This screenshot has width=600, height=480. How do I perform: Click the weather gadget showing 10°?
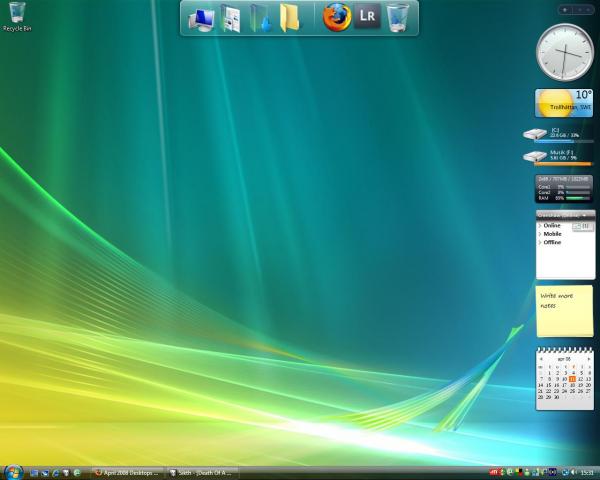564,103
